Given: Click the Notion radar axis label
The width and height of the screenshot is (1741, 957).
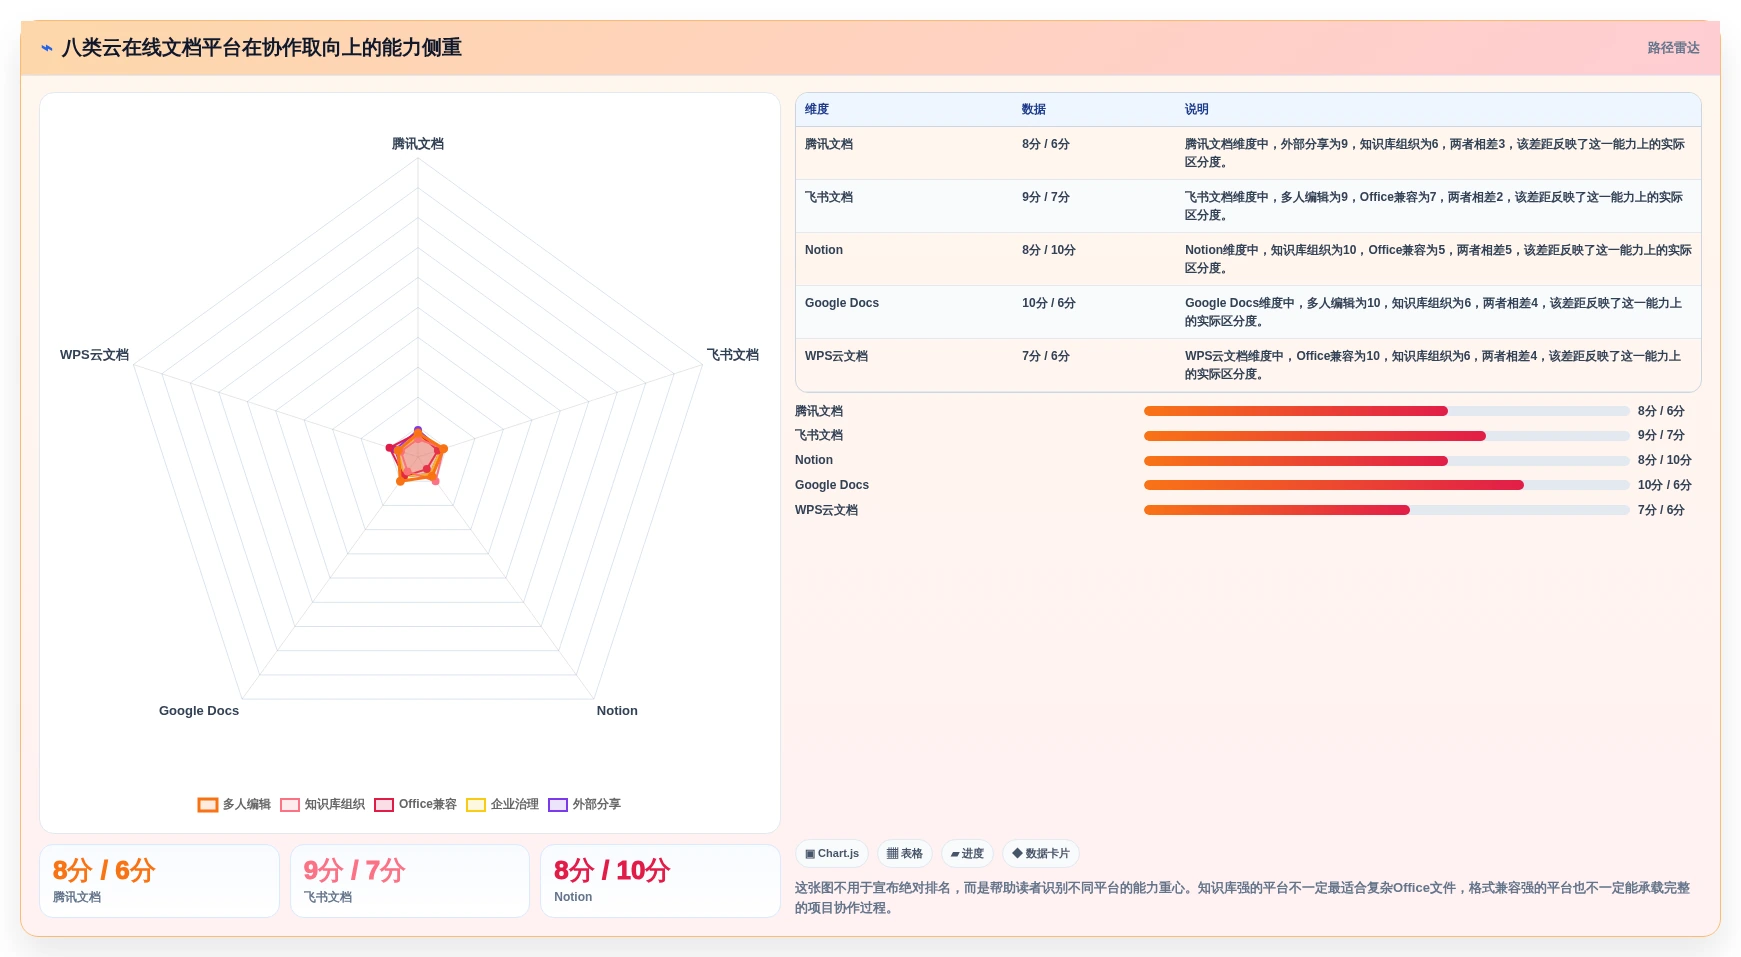Looking at the screenshot, I should tap(617, 711).
